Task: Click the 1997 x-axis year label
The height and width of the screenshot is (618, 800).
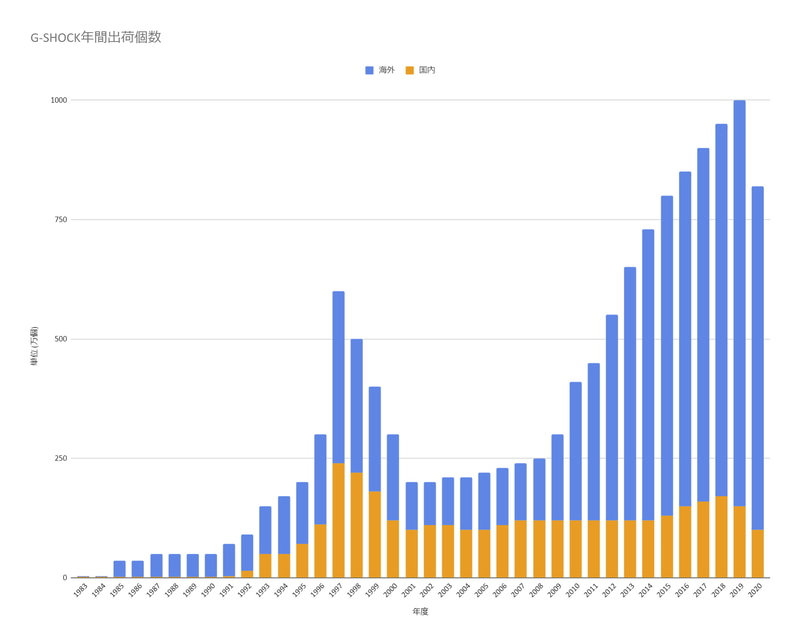Action: point(336,590)
